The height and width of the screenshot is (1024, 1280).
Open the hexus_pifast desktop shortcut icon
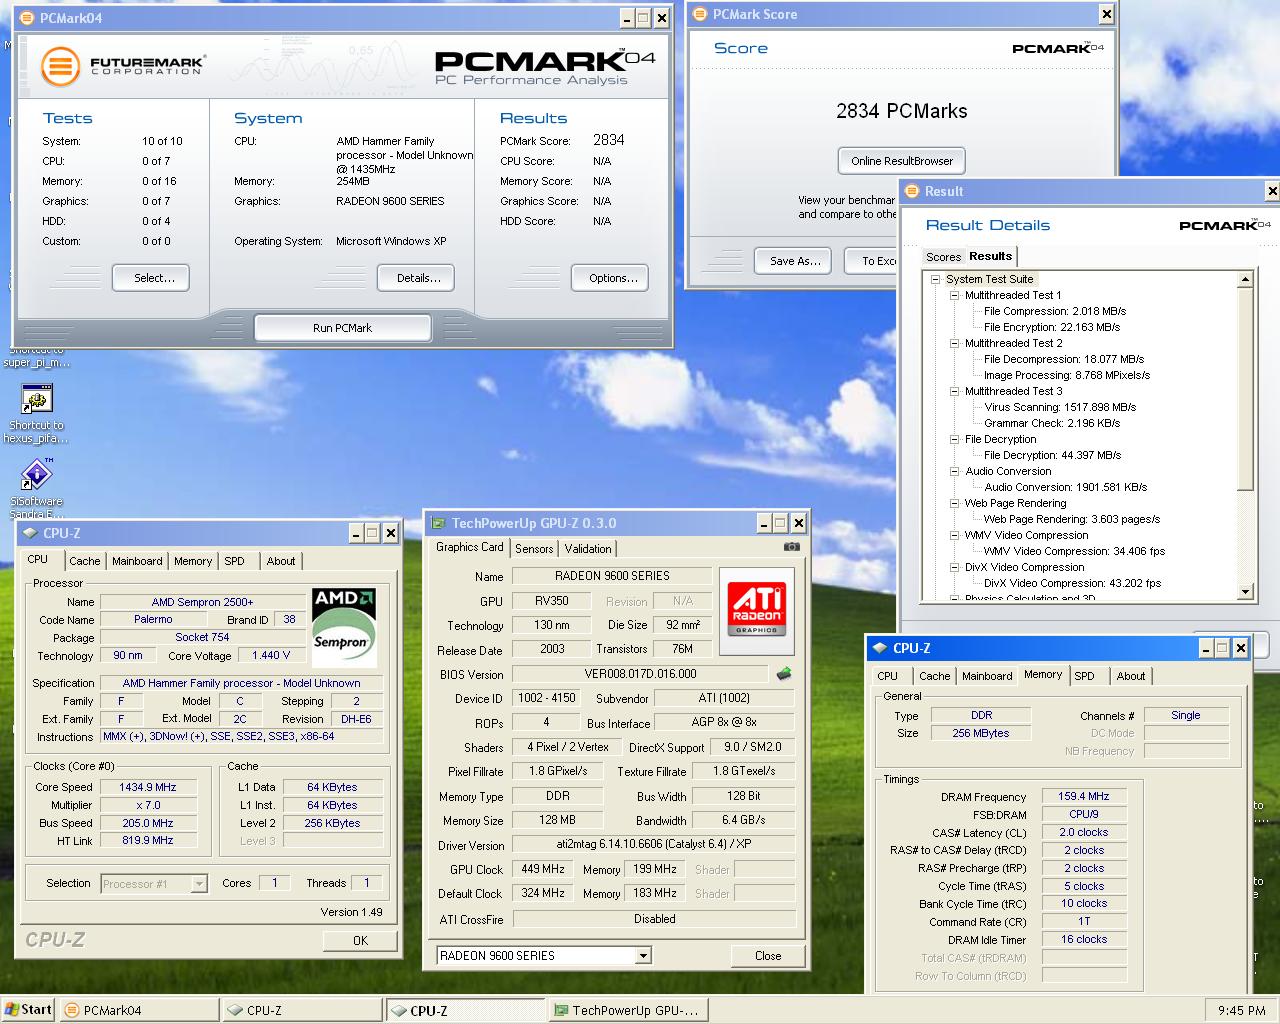tap(37, 399)
